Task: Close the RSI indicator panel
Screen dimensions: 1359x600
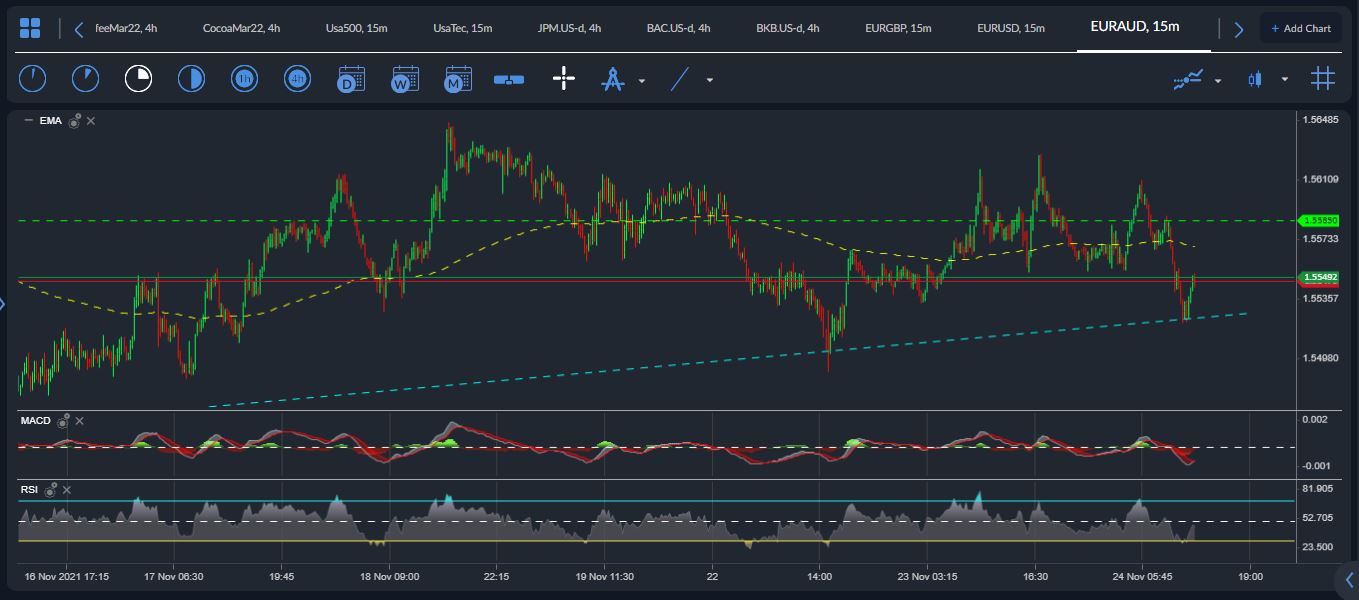Action: click(67, 490)
